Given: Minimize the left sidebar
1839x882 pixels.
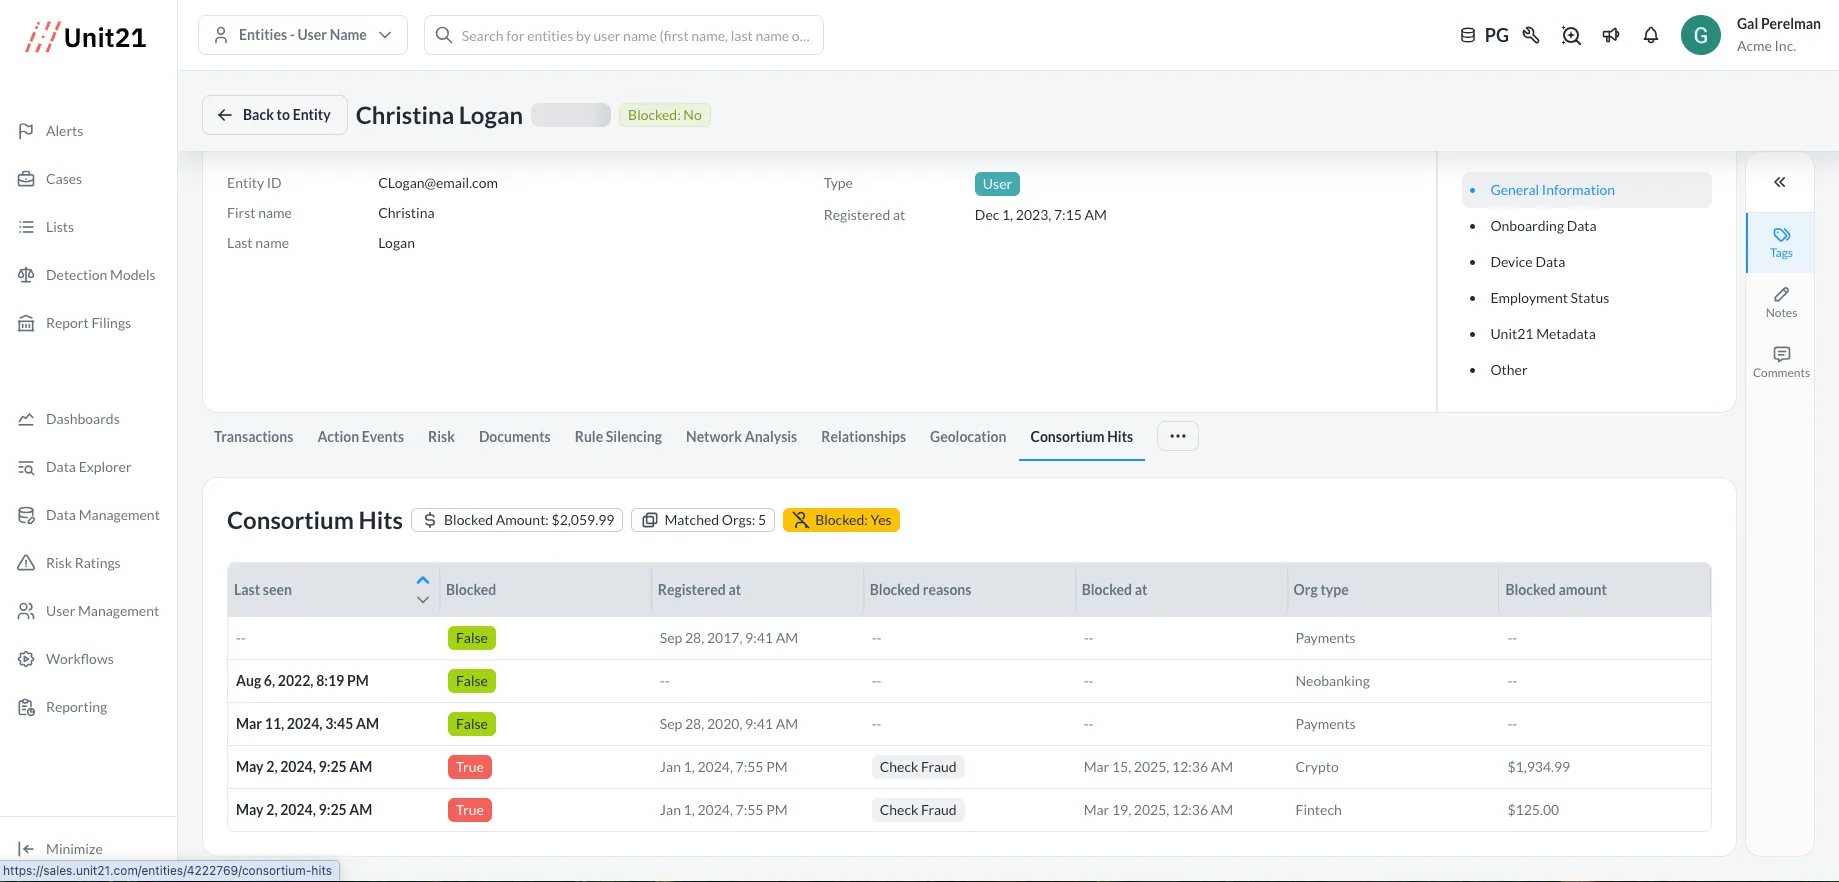Looking at the screenshot, I should [61, 848].
